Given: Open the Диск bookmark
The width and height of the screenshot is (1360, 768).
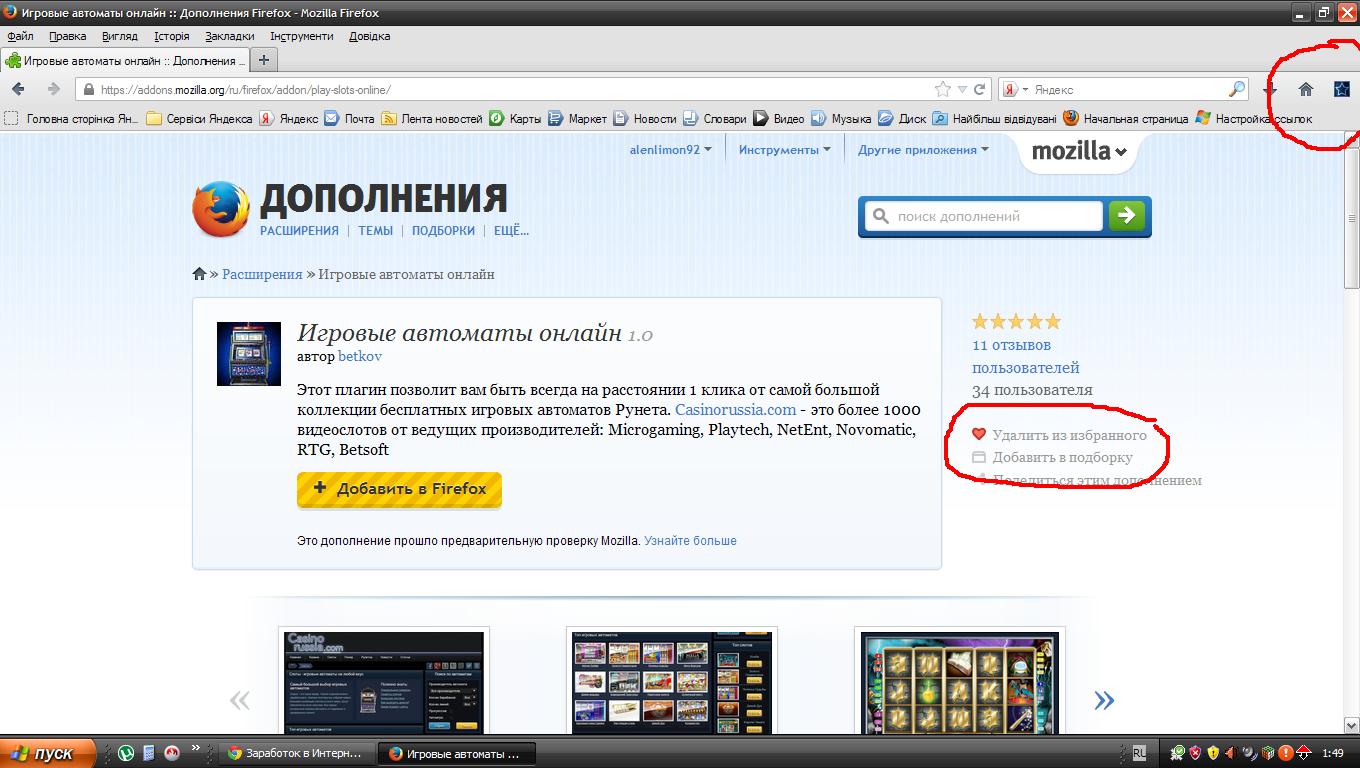Looking at the screenshot, I should click(x=902, y=118).
